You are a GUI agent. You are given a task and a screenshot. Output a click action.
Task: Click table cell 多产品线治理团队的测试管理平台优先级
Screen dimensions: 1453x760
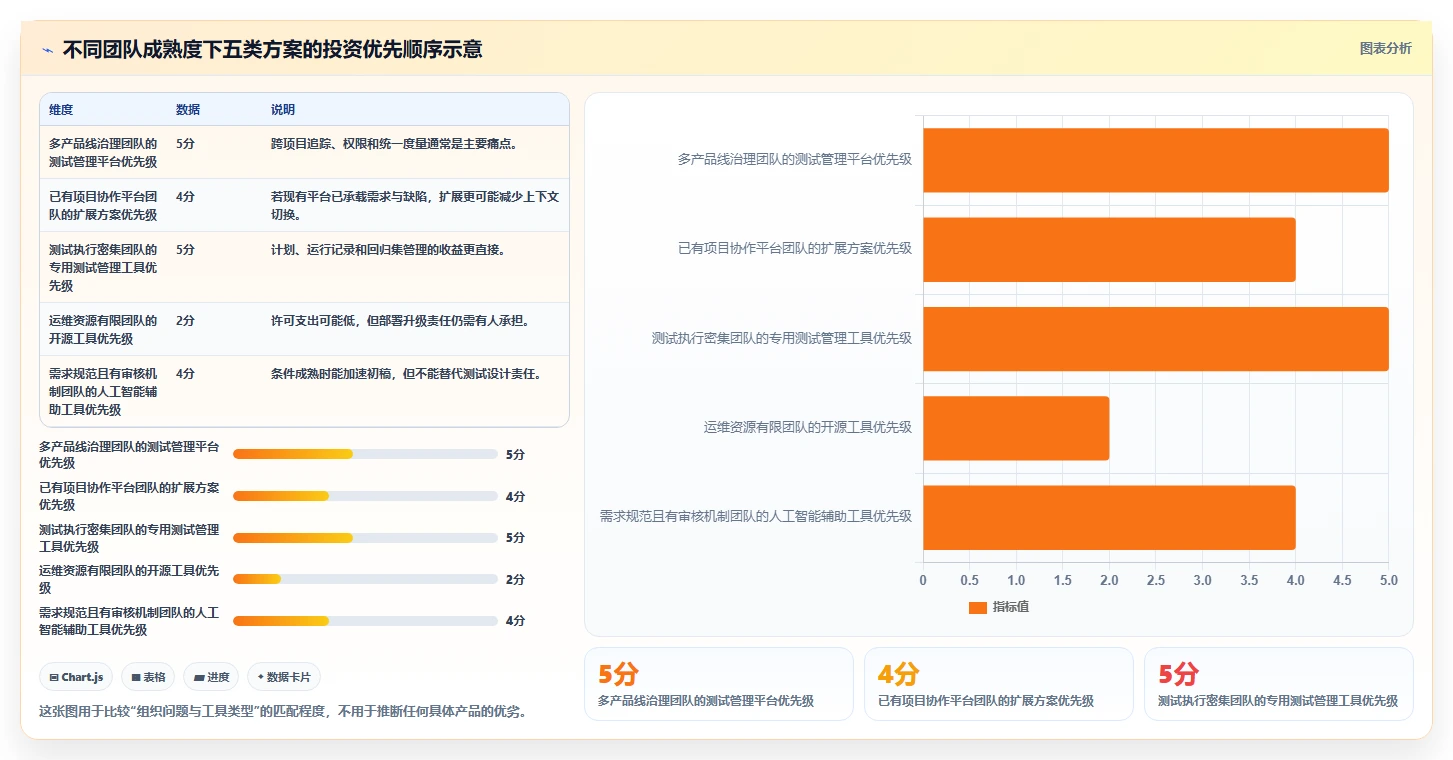point(103,153)
